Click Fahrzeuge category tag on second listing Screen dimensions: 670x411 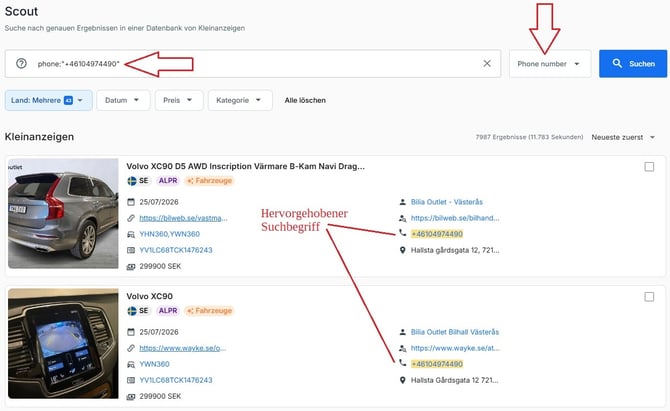(209, 311)
